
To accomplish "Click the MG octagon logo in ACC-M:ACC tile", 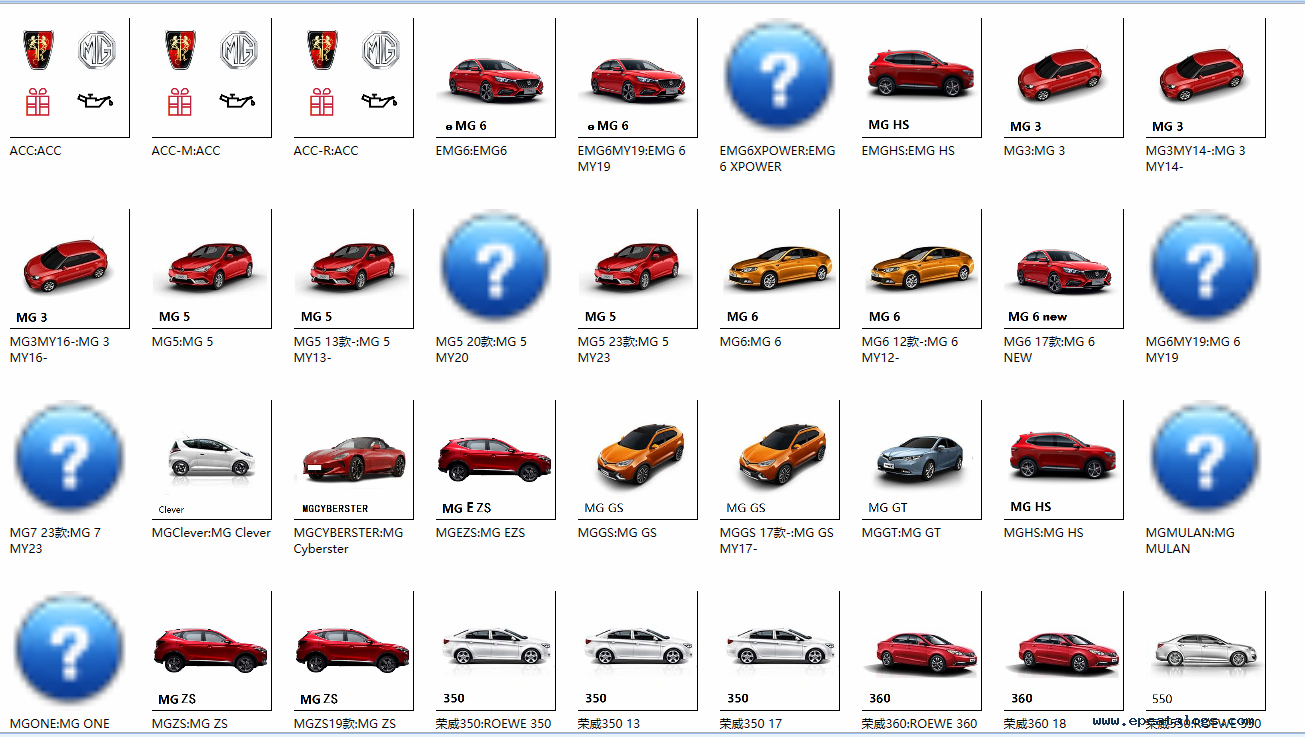I will click(236, 49).
